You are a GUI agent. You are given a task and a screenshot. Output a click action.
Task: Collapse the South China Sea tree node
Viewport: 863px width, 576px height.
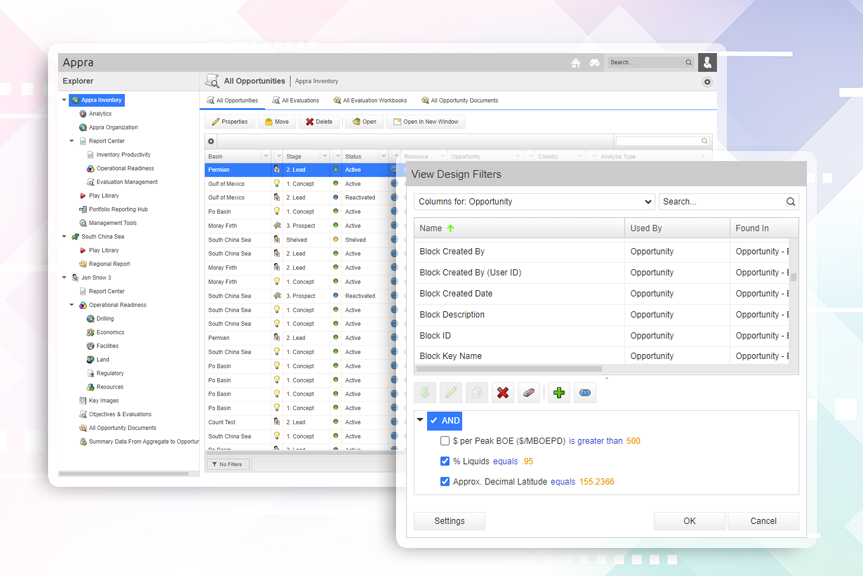(64, 237)
